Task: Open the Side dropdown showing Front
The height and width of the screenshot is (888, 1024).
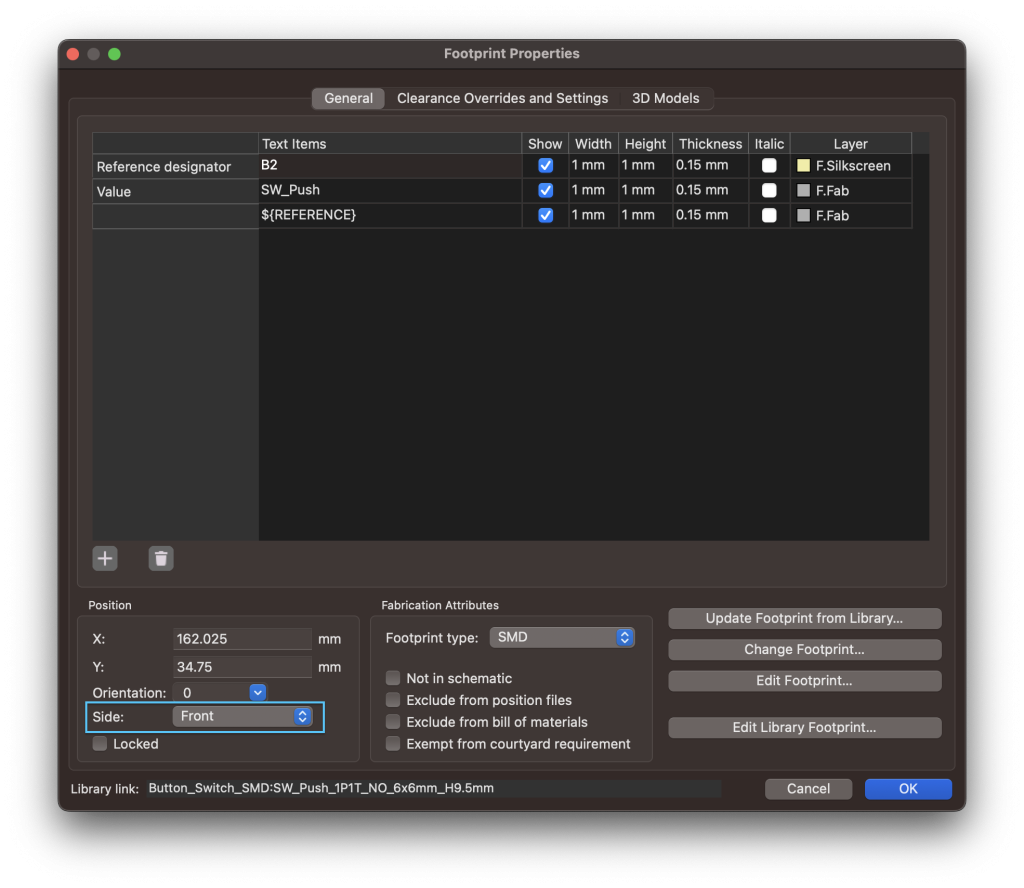Action: click(242, 716)
